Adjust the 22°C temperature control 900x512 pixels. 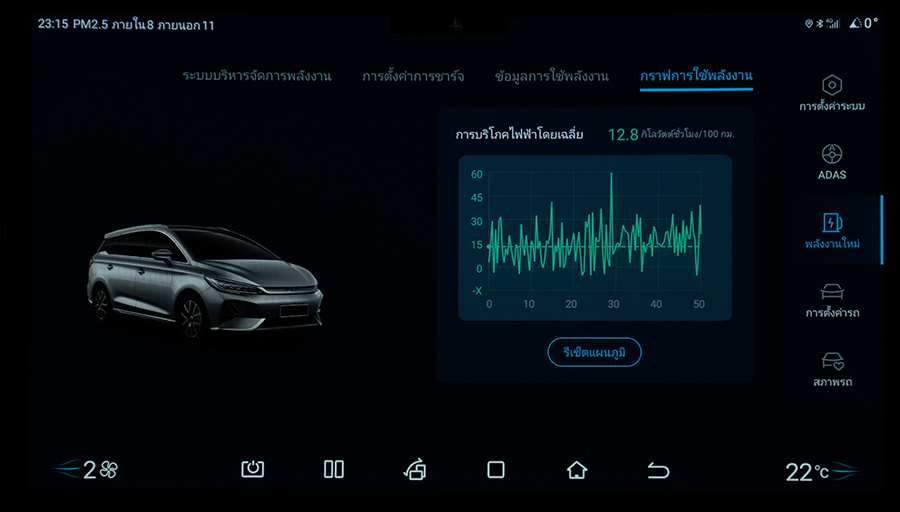click(806, 472)
